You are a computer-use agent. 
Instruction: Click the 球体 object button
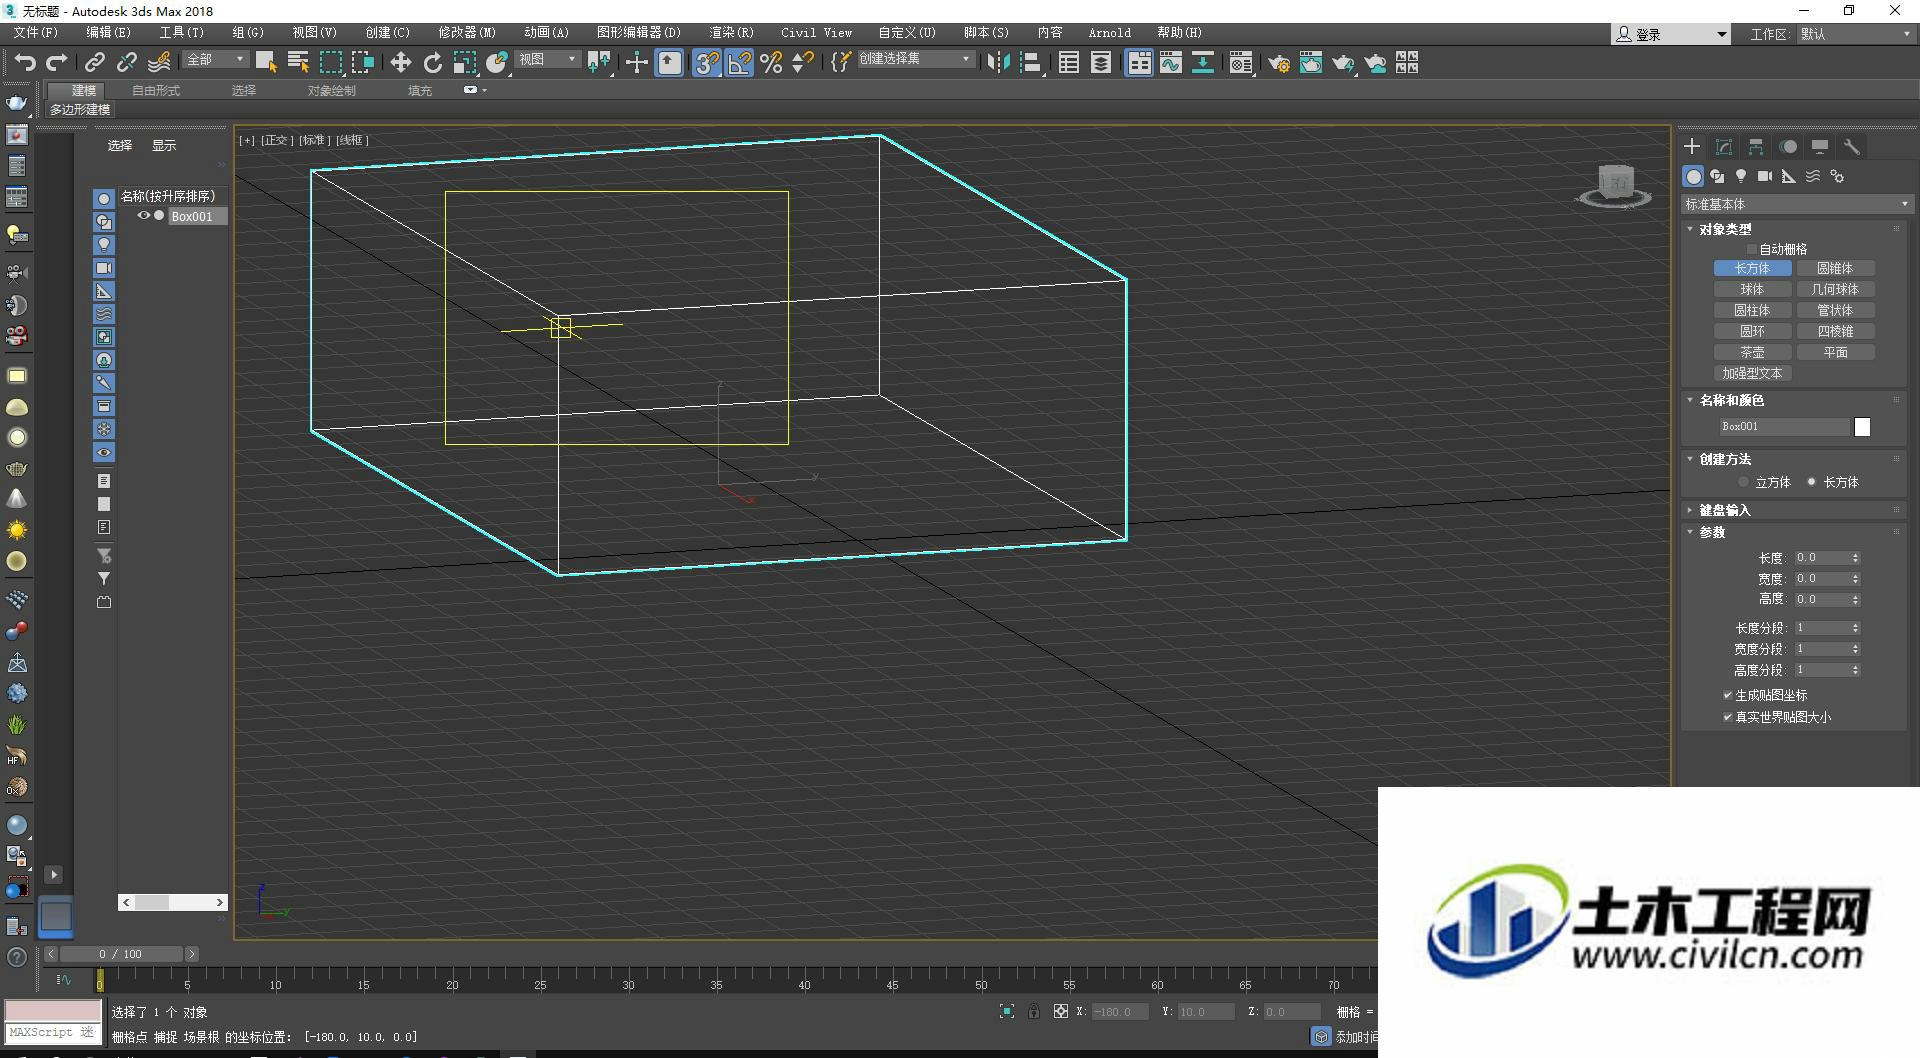[1752, 289]
